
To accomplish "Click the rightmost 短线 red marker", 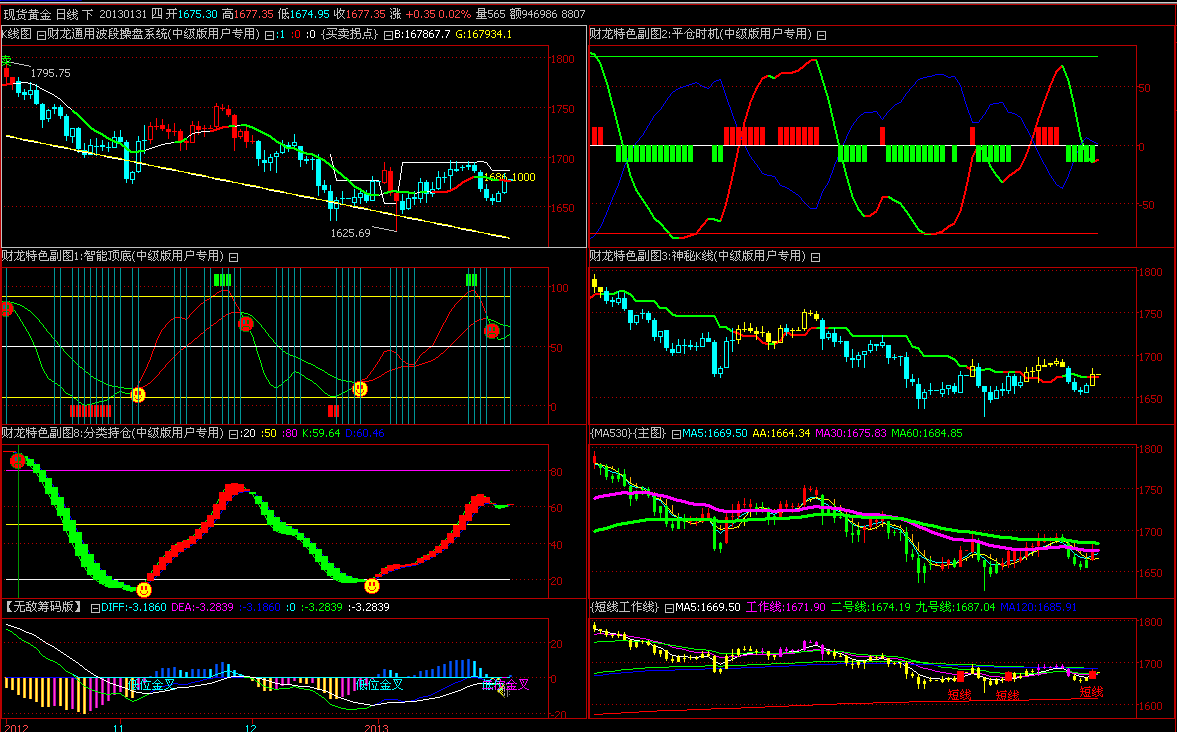I will coord(1092,691).
